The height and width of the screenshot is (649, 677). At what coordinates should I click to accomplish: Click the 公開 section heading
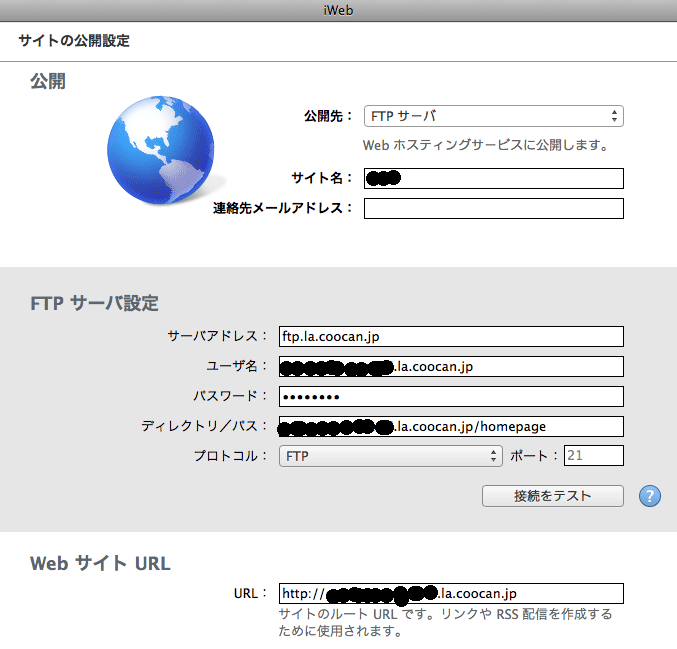(x=47, y=81)
